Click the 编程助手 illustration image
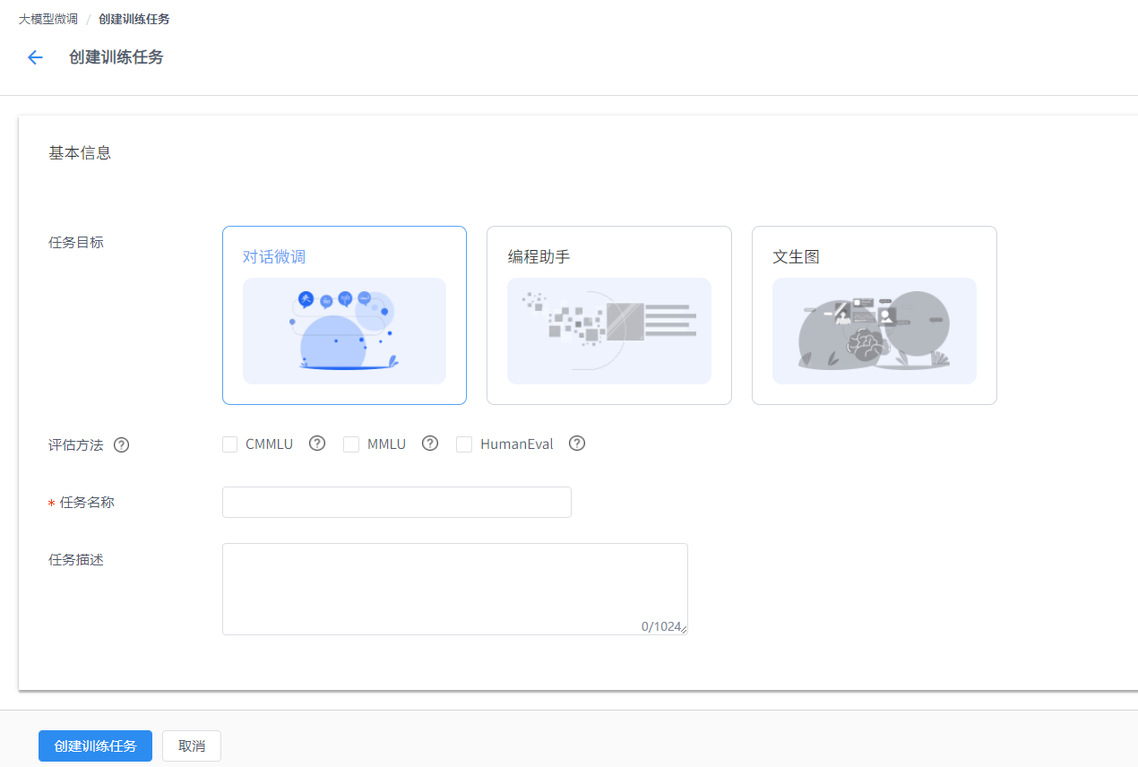Screen dimensions: 1138x767 click(609, 331)
